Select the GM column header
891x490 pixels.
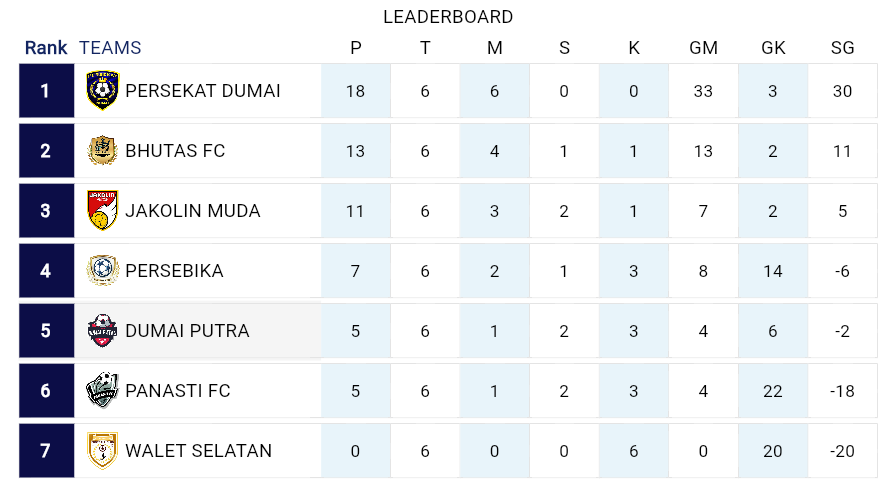pyautogui.click(x=703, y=48)
